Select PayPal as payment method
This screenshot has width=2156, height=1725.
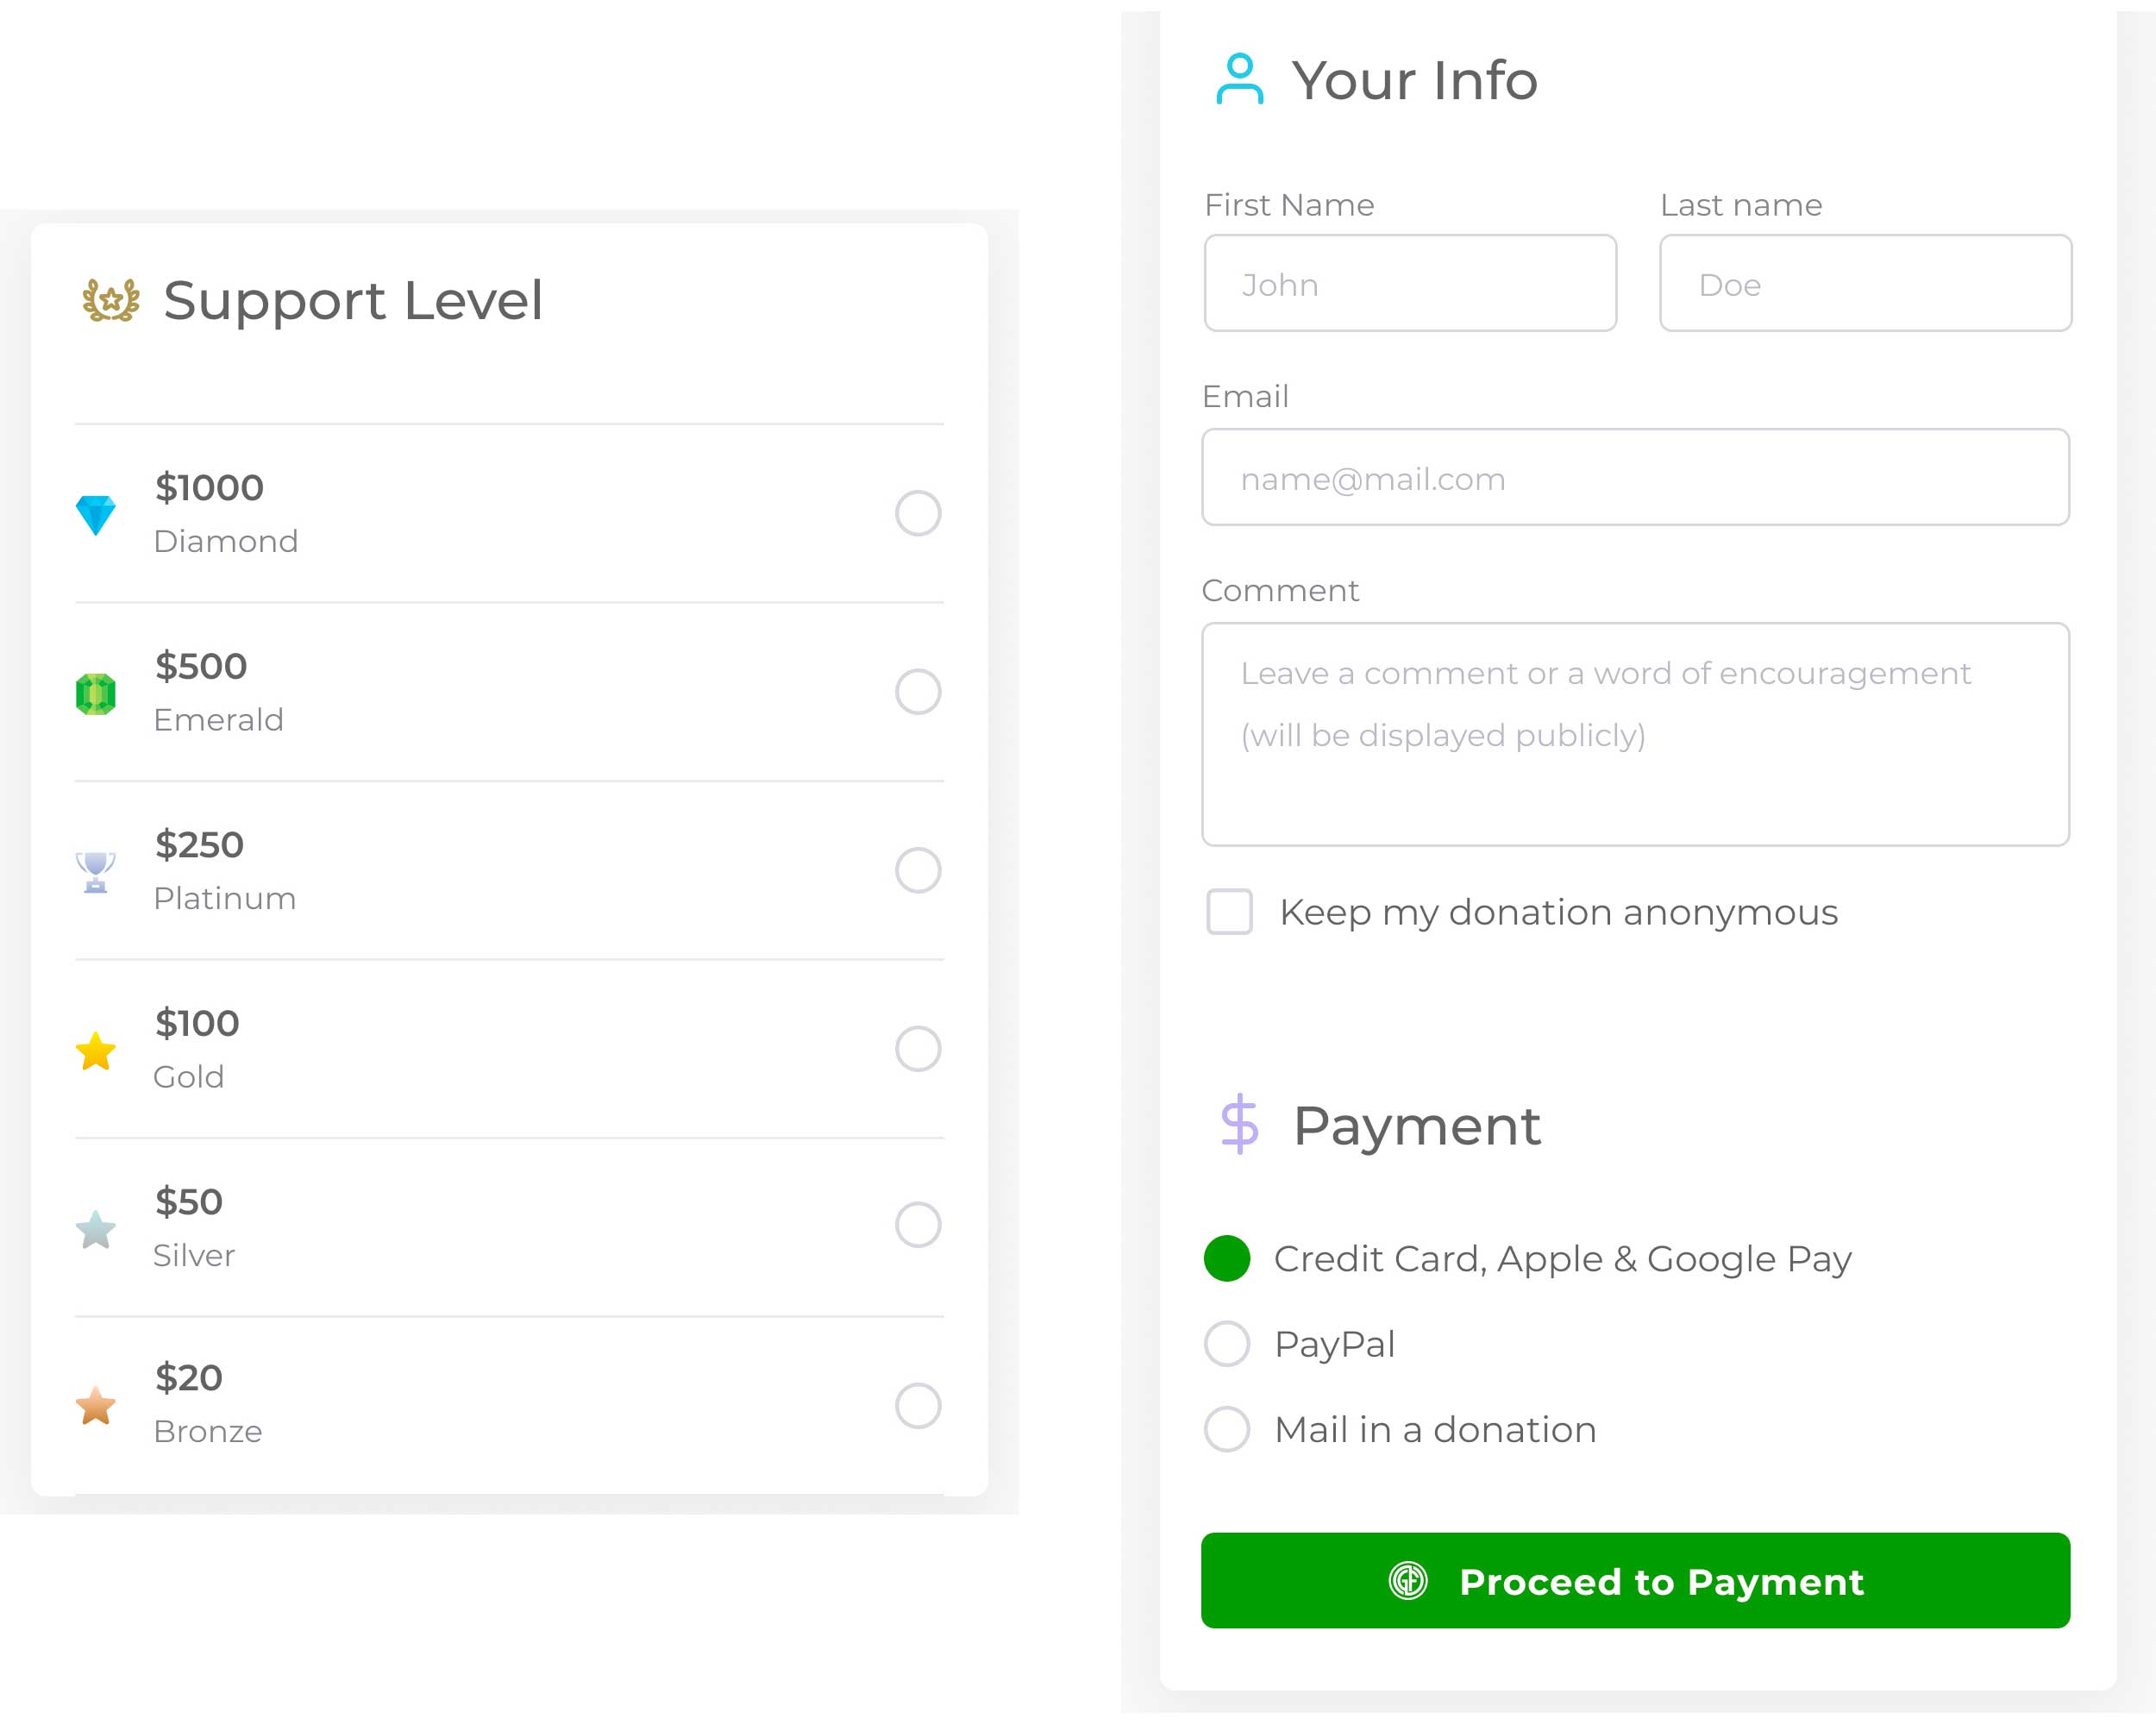tap(1227, 1344)
